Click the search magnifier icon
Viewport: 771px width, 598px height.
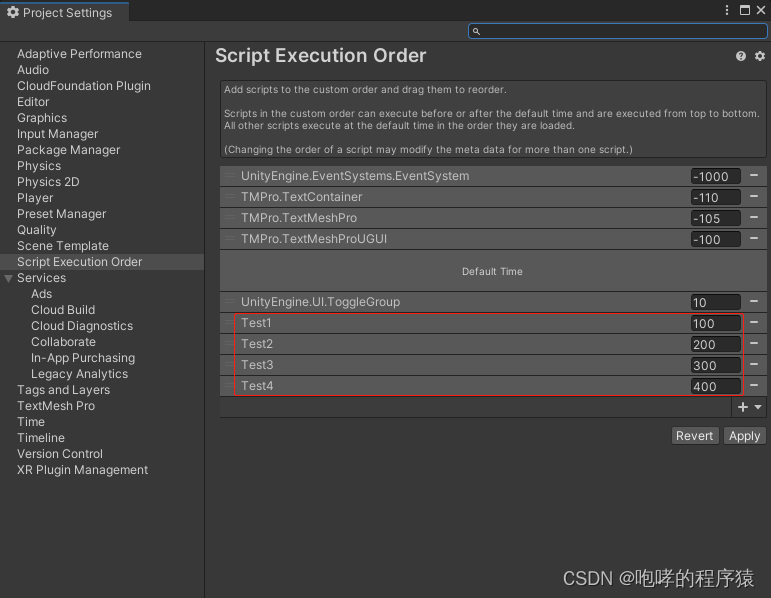point(476,31)
